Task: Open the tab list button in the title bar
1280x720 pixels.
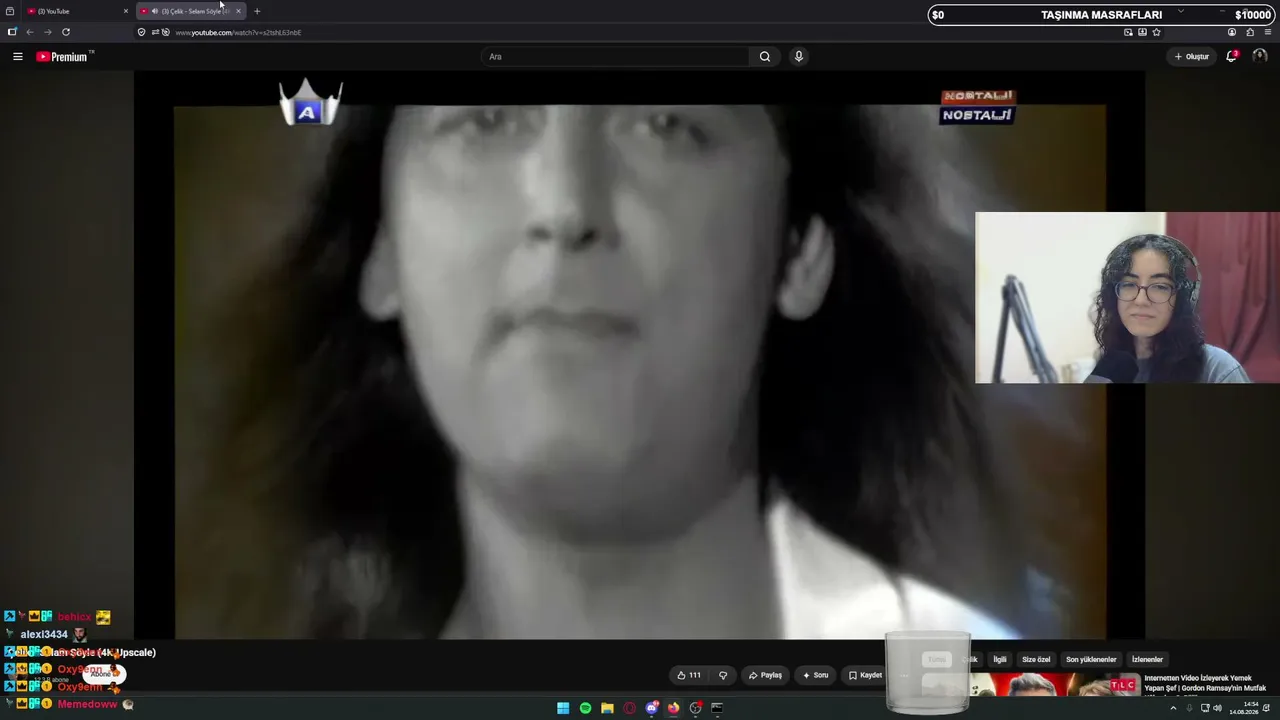Action: pyautogui.click(x=10, y=11)
